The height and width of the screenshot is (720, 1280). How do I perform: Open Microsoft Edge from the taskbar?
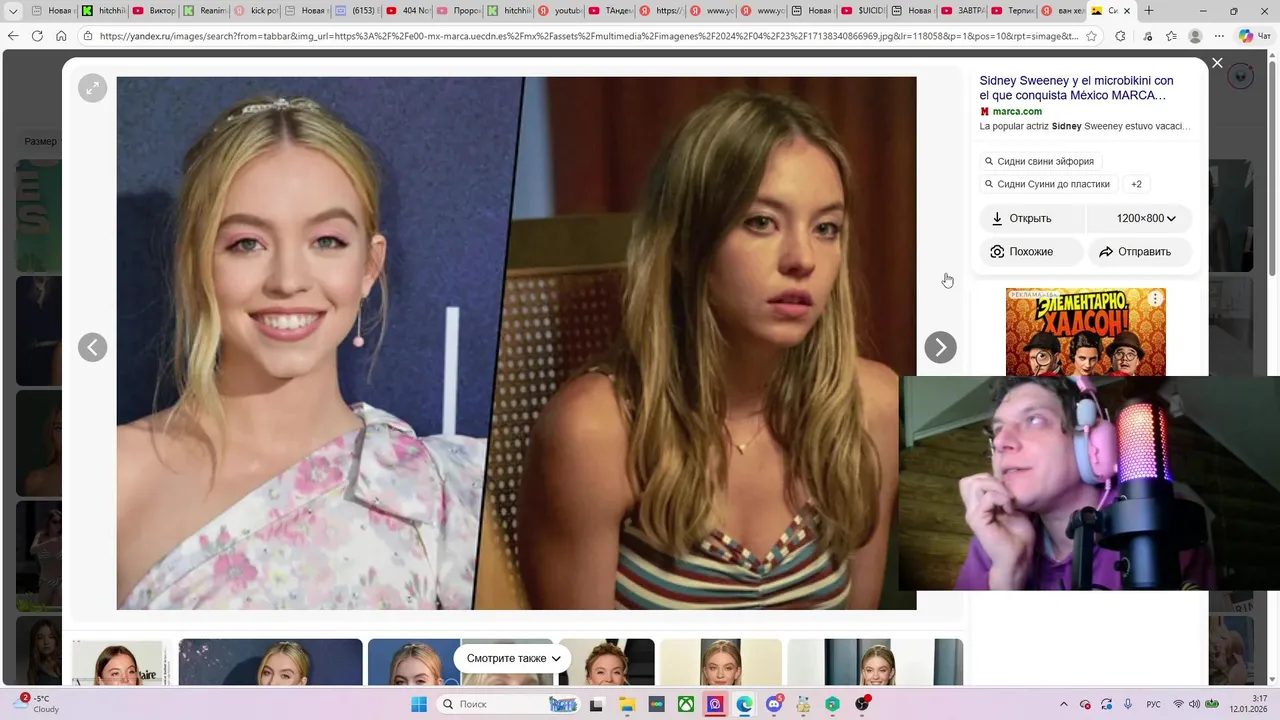(x=744, y=704)
